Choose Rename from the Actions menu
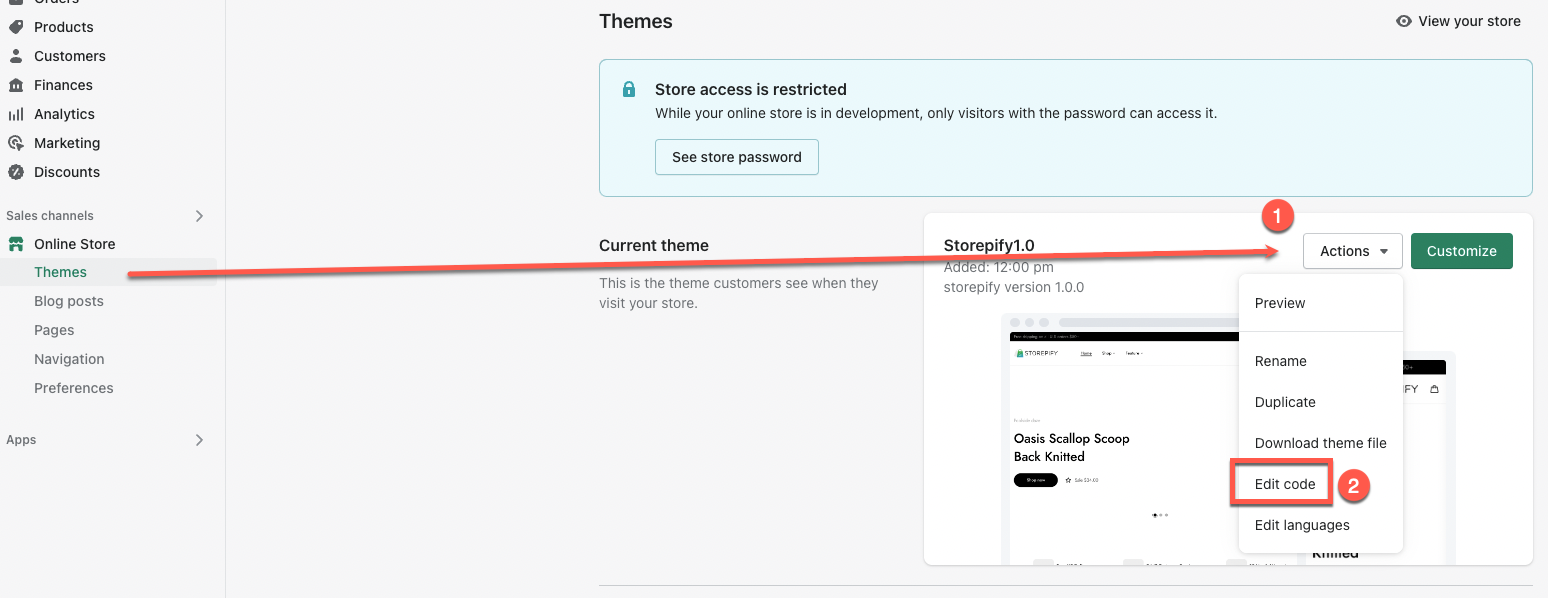1548x598 pixels. 1321,361
